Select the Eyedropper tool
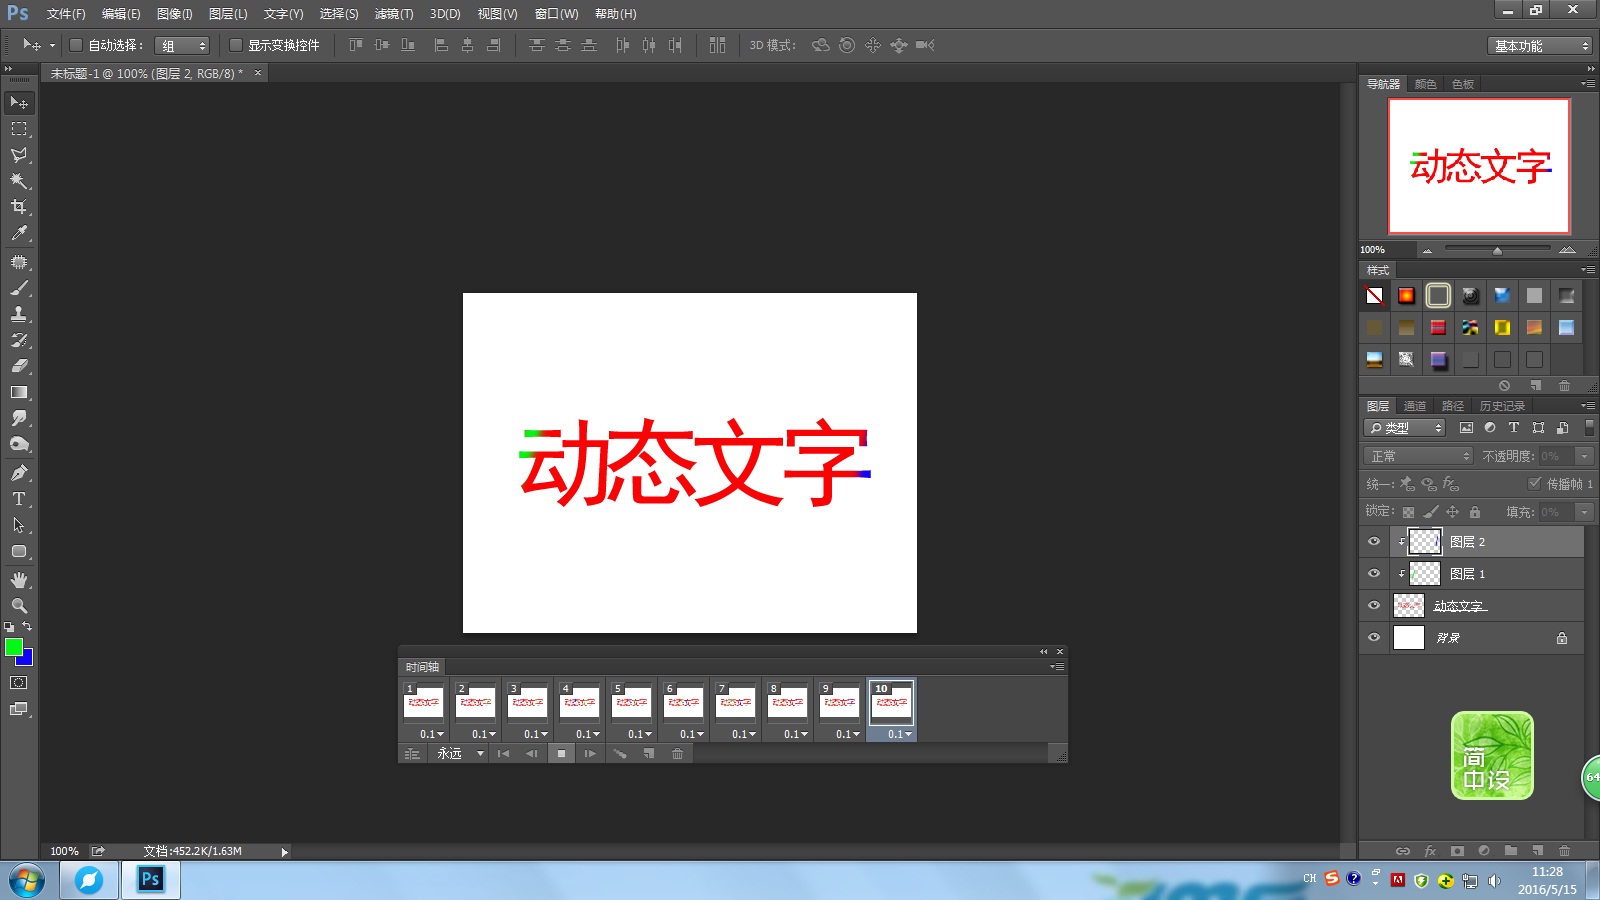The image size is (1600, 900). [19, 233]
